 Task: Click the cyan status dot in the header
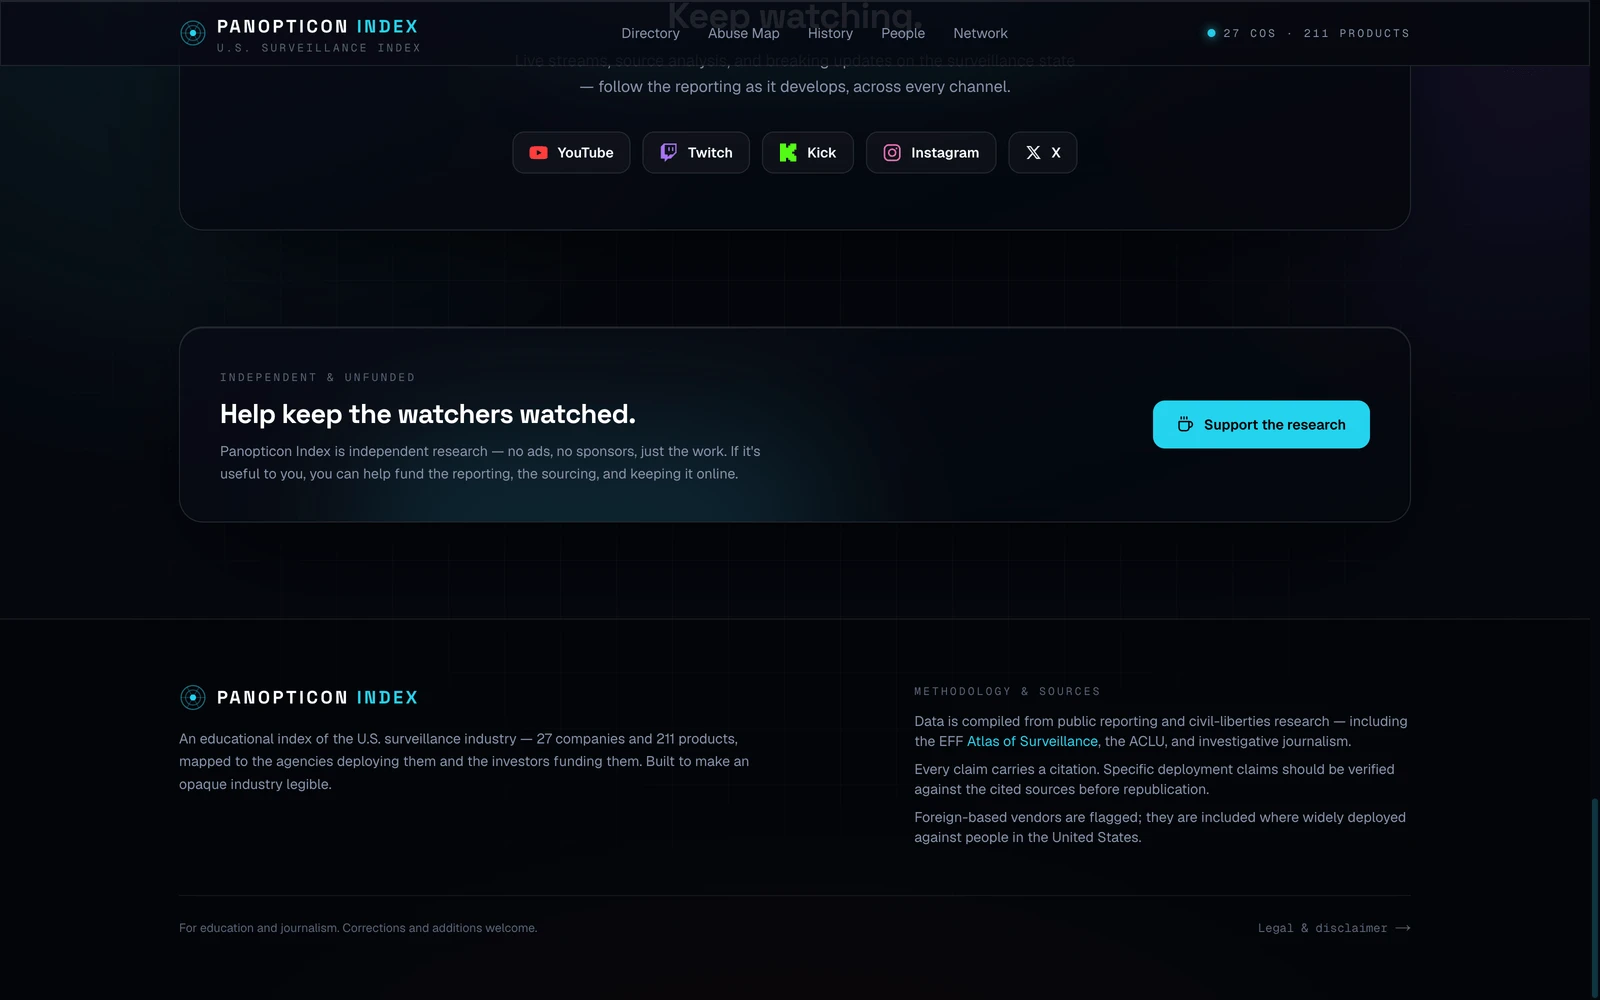click(x=1211, y=33)
